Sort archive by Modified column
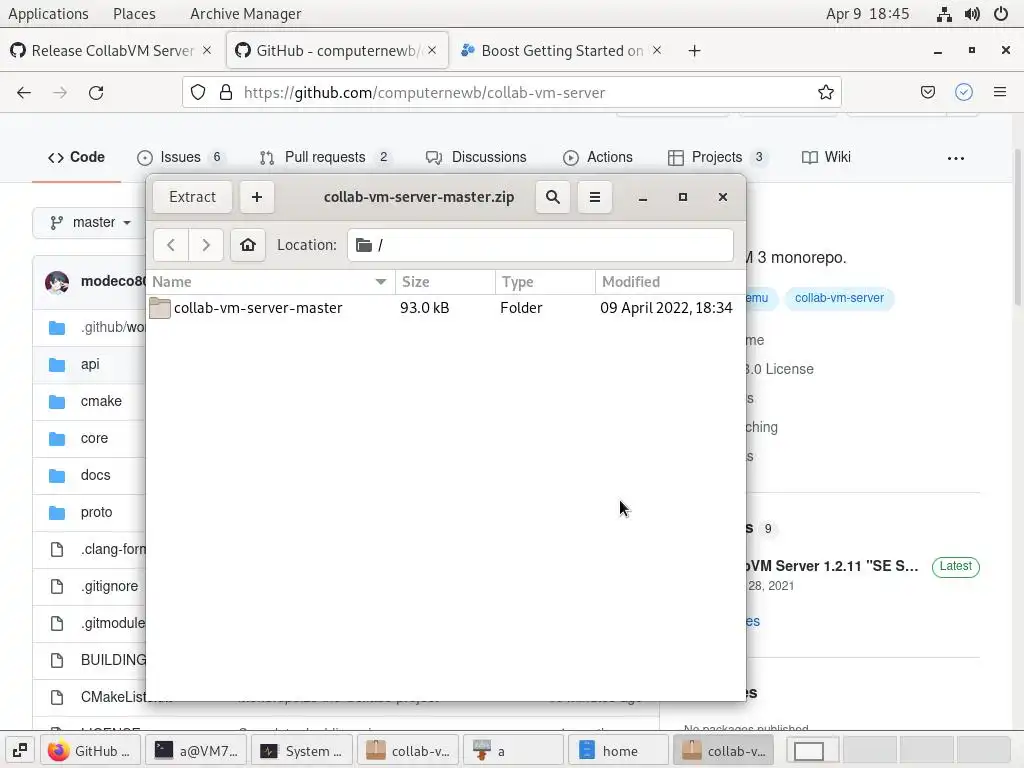 (x=670, y=282)
